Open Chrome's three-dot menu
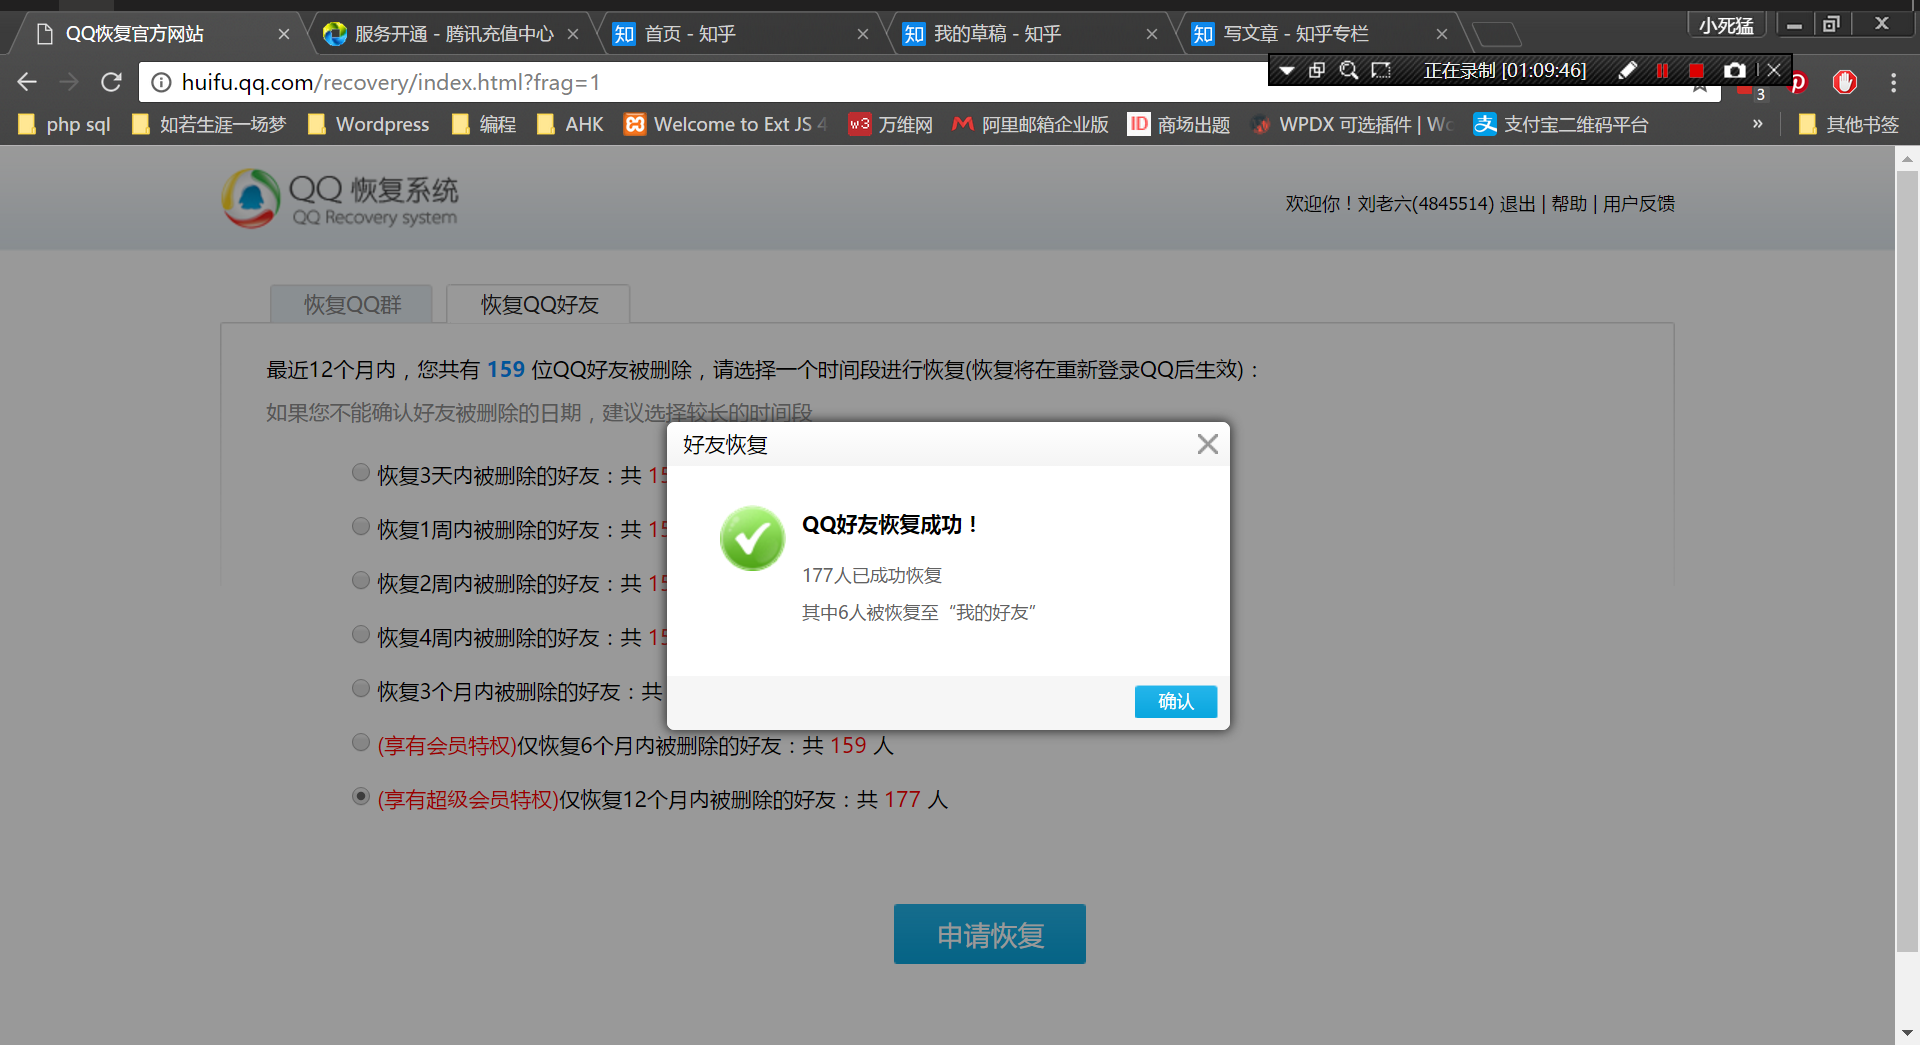The image size is (1920, 1045). [x=1893, y=82]
